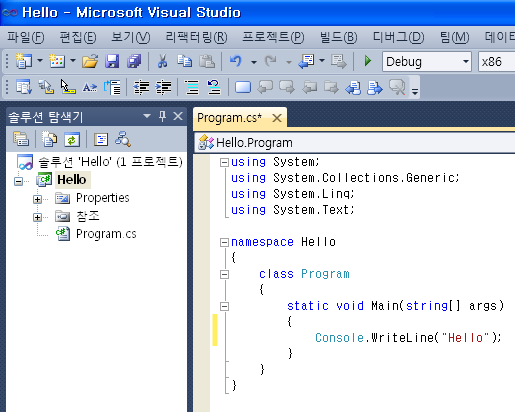Screen dimensions: 515x412
Task: Click View Code icon in Solution Explorer
Action: pyautogui.click(x=101, y=139)
